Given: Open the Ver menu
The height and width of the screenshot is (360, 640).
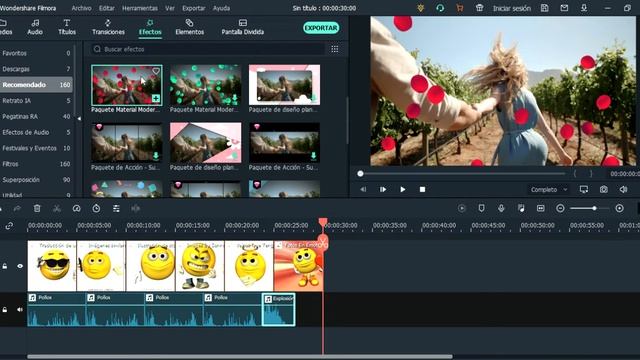Looking at the screenshot, I should click(170, 8).
